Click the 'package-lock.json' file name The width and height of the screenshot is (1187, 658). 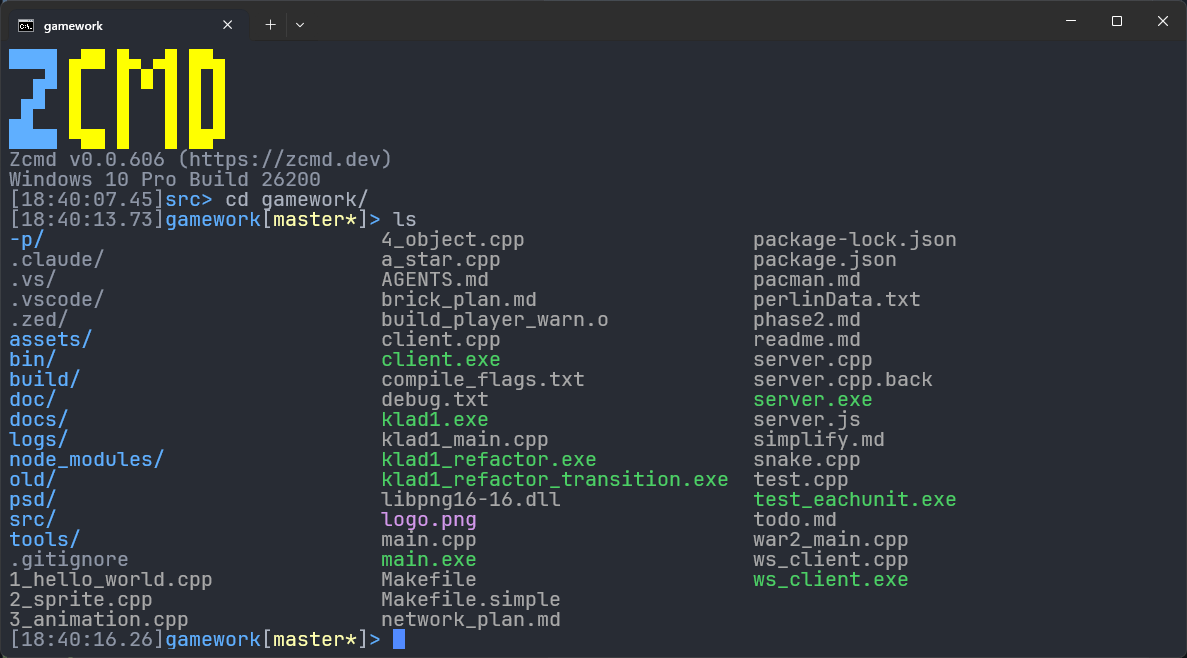(x=855, y=240)
